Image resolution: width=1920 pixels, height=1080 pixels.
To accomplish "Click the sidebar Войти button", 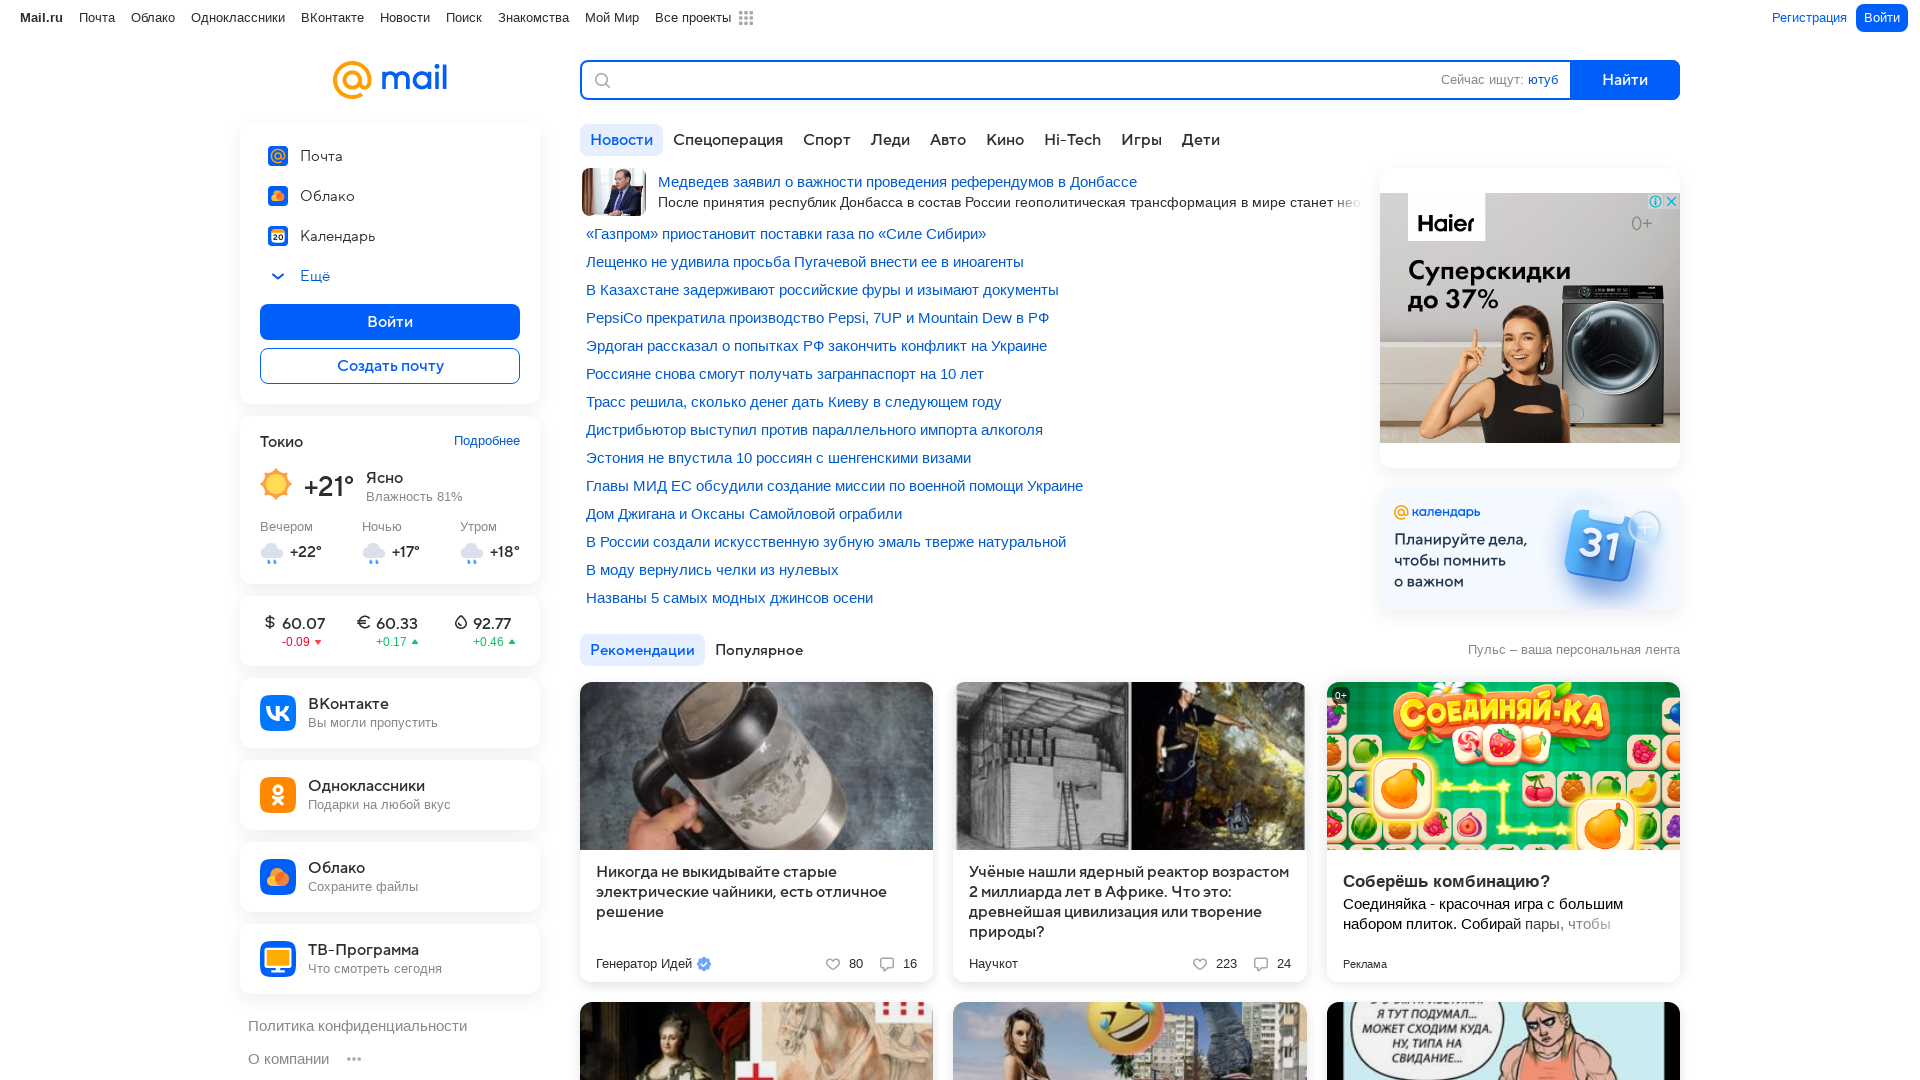I will pos(390,322).
